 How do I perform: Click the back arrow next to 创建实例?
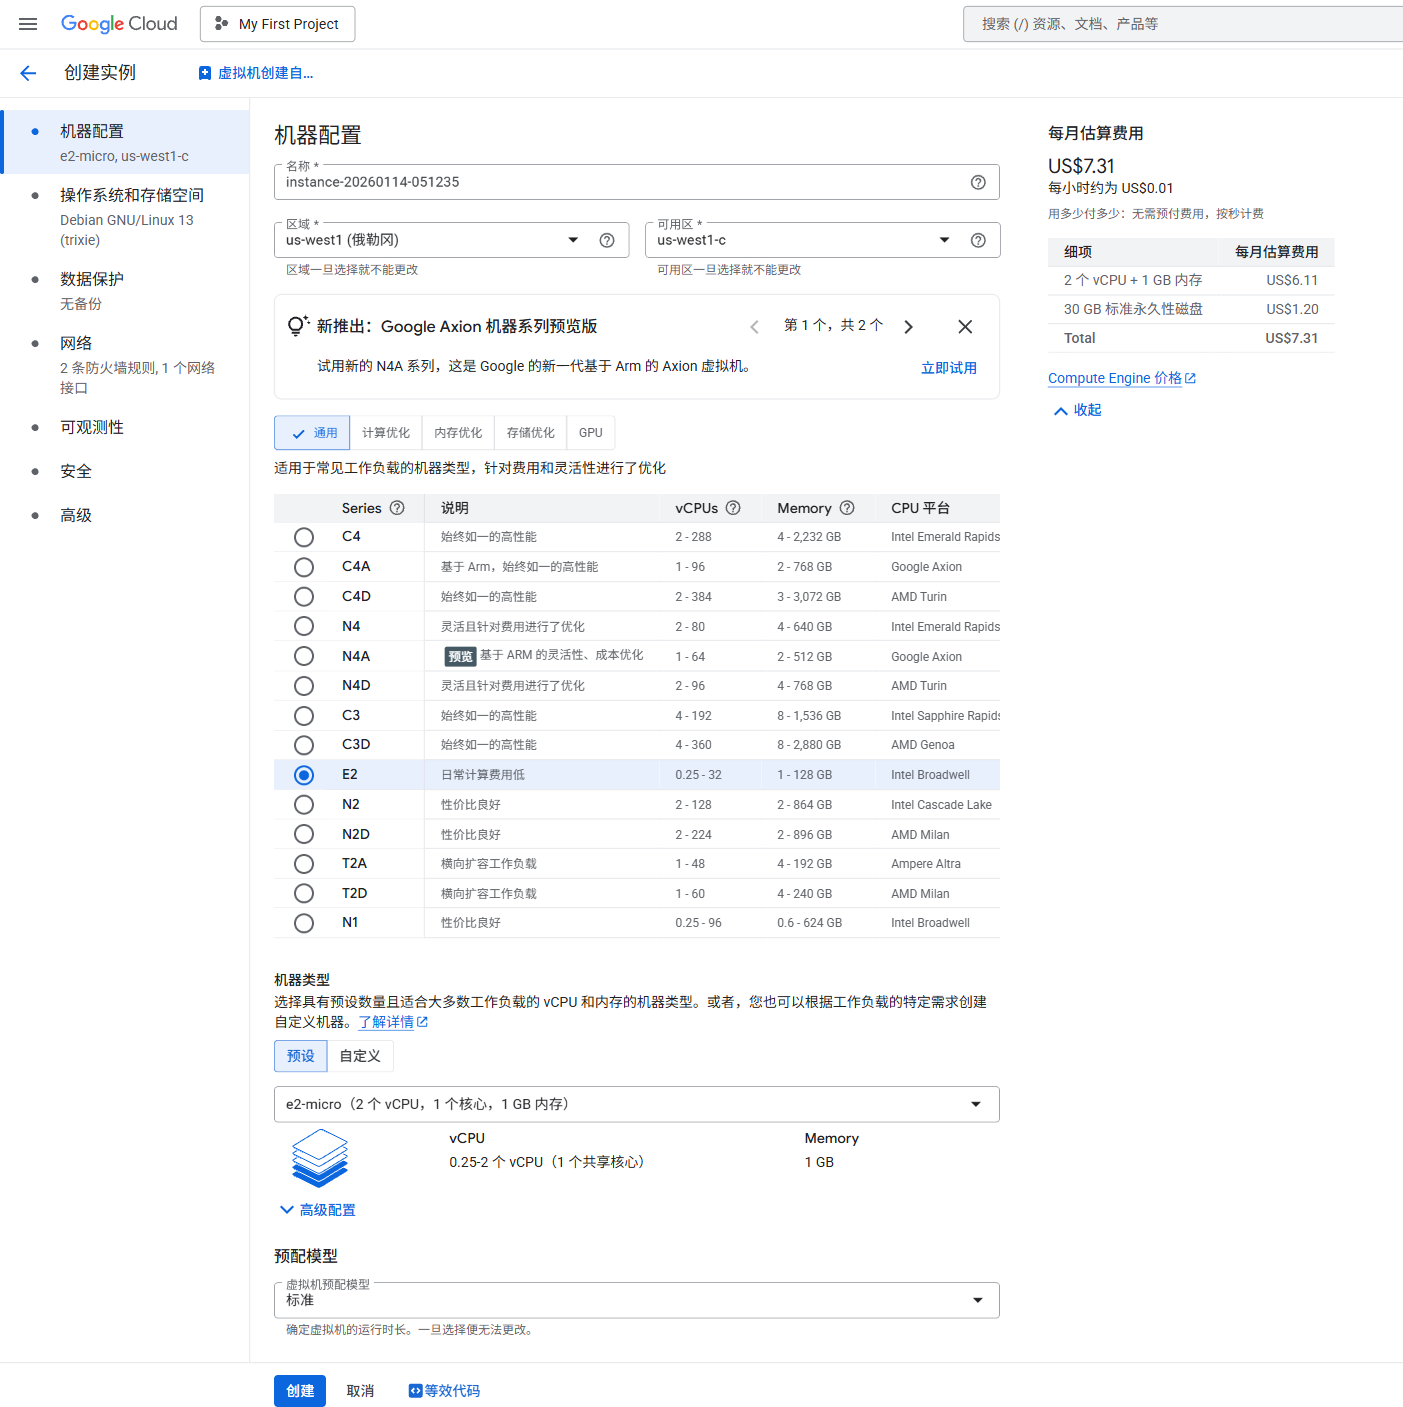point(28,73)
